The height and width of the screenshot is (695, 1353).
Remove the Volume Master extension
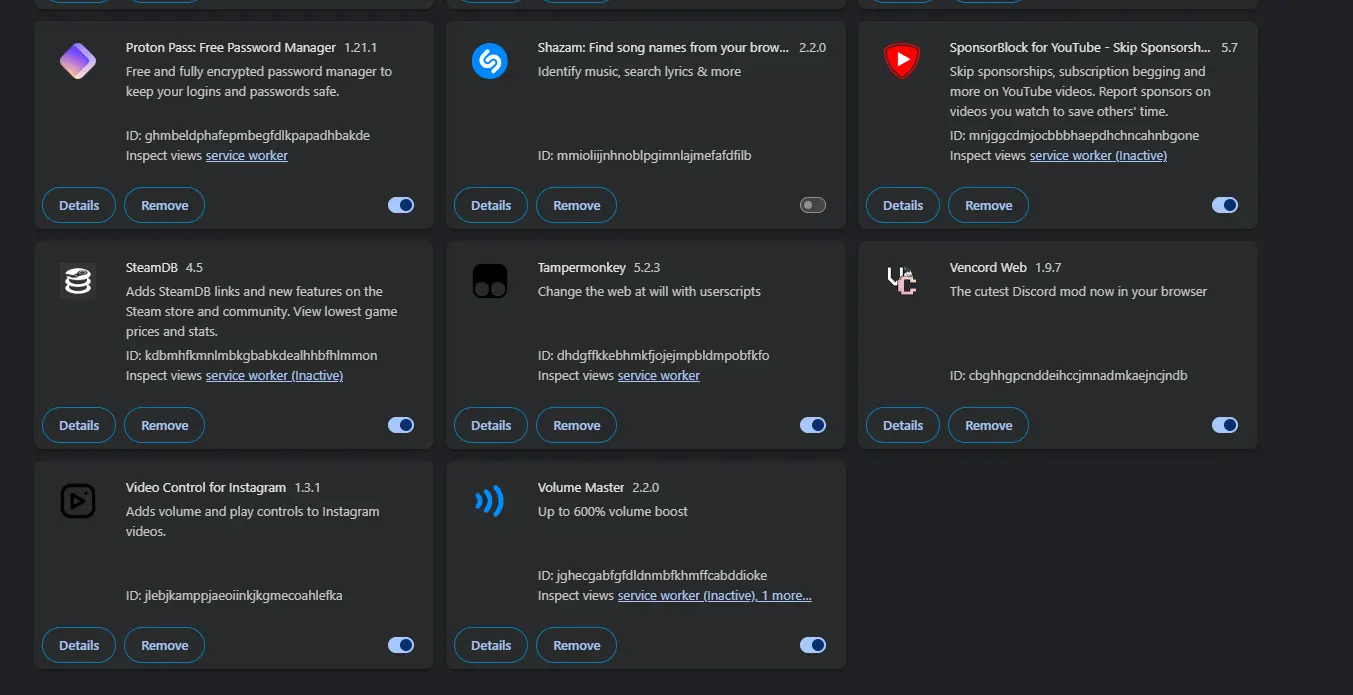577,645
